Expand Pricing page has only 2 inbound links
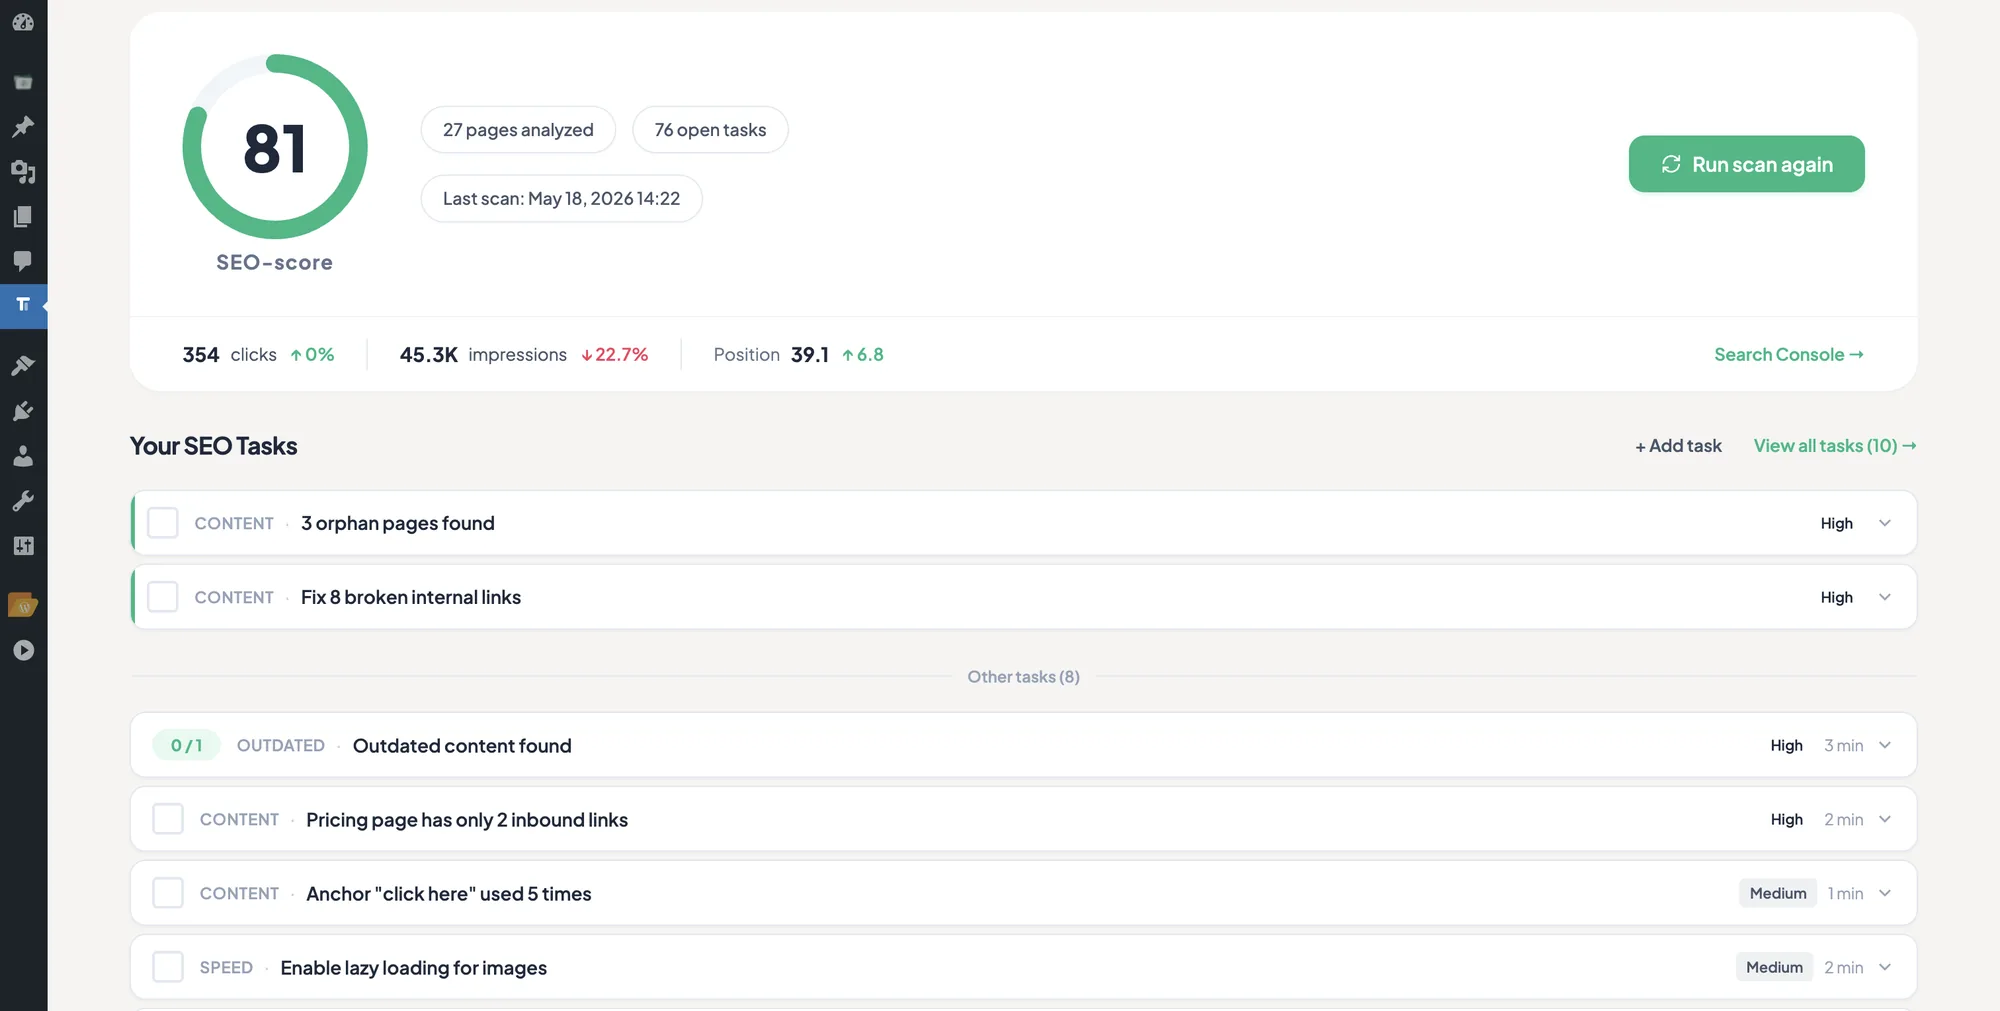This screenshot has height=1011, width=2000. coord(1885,819)
